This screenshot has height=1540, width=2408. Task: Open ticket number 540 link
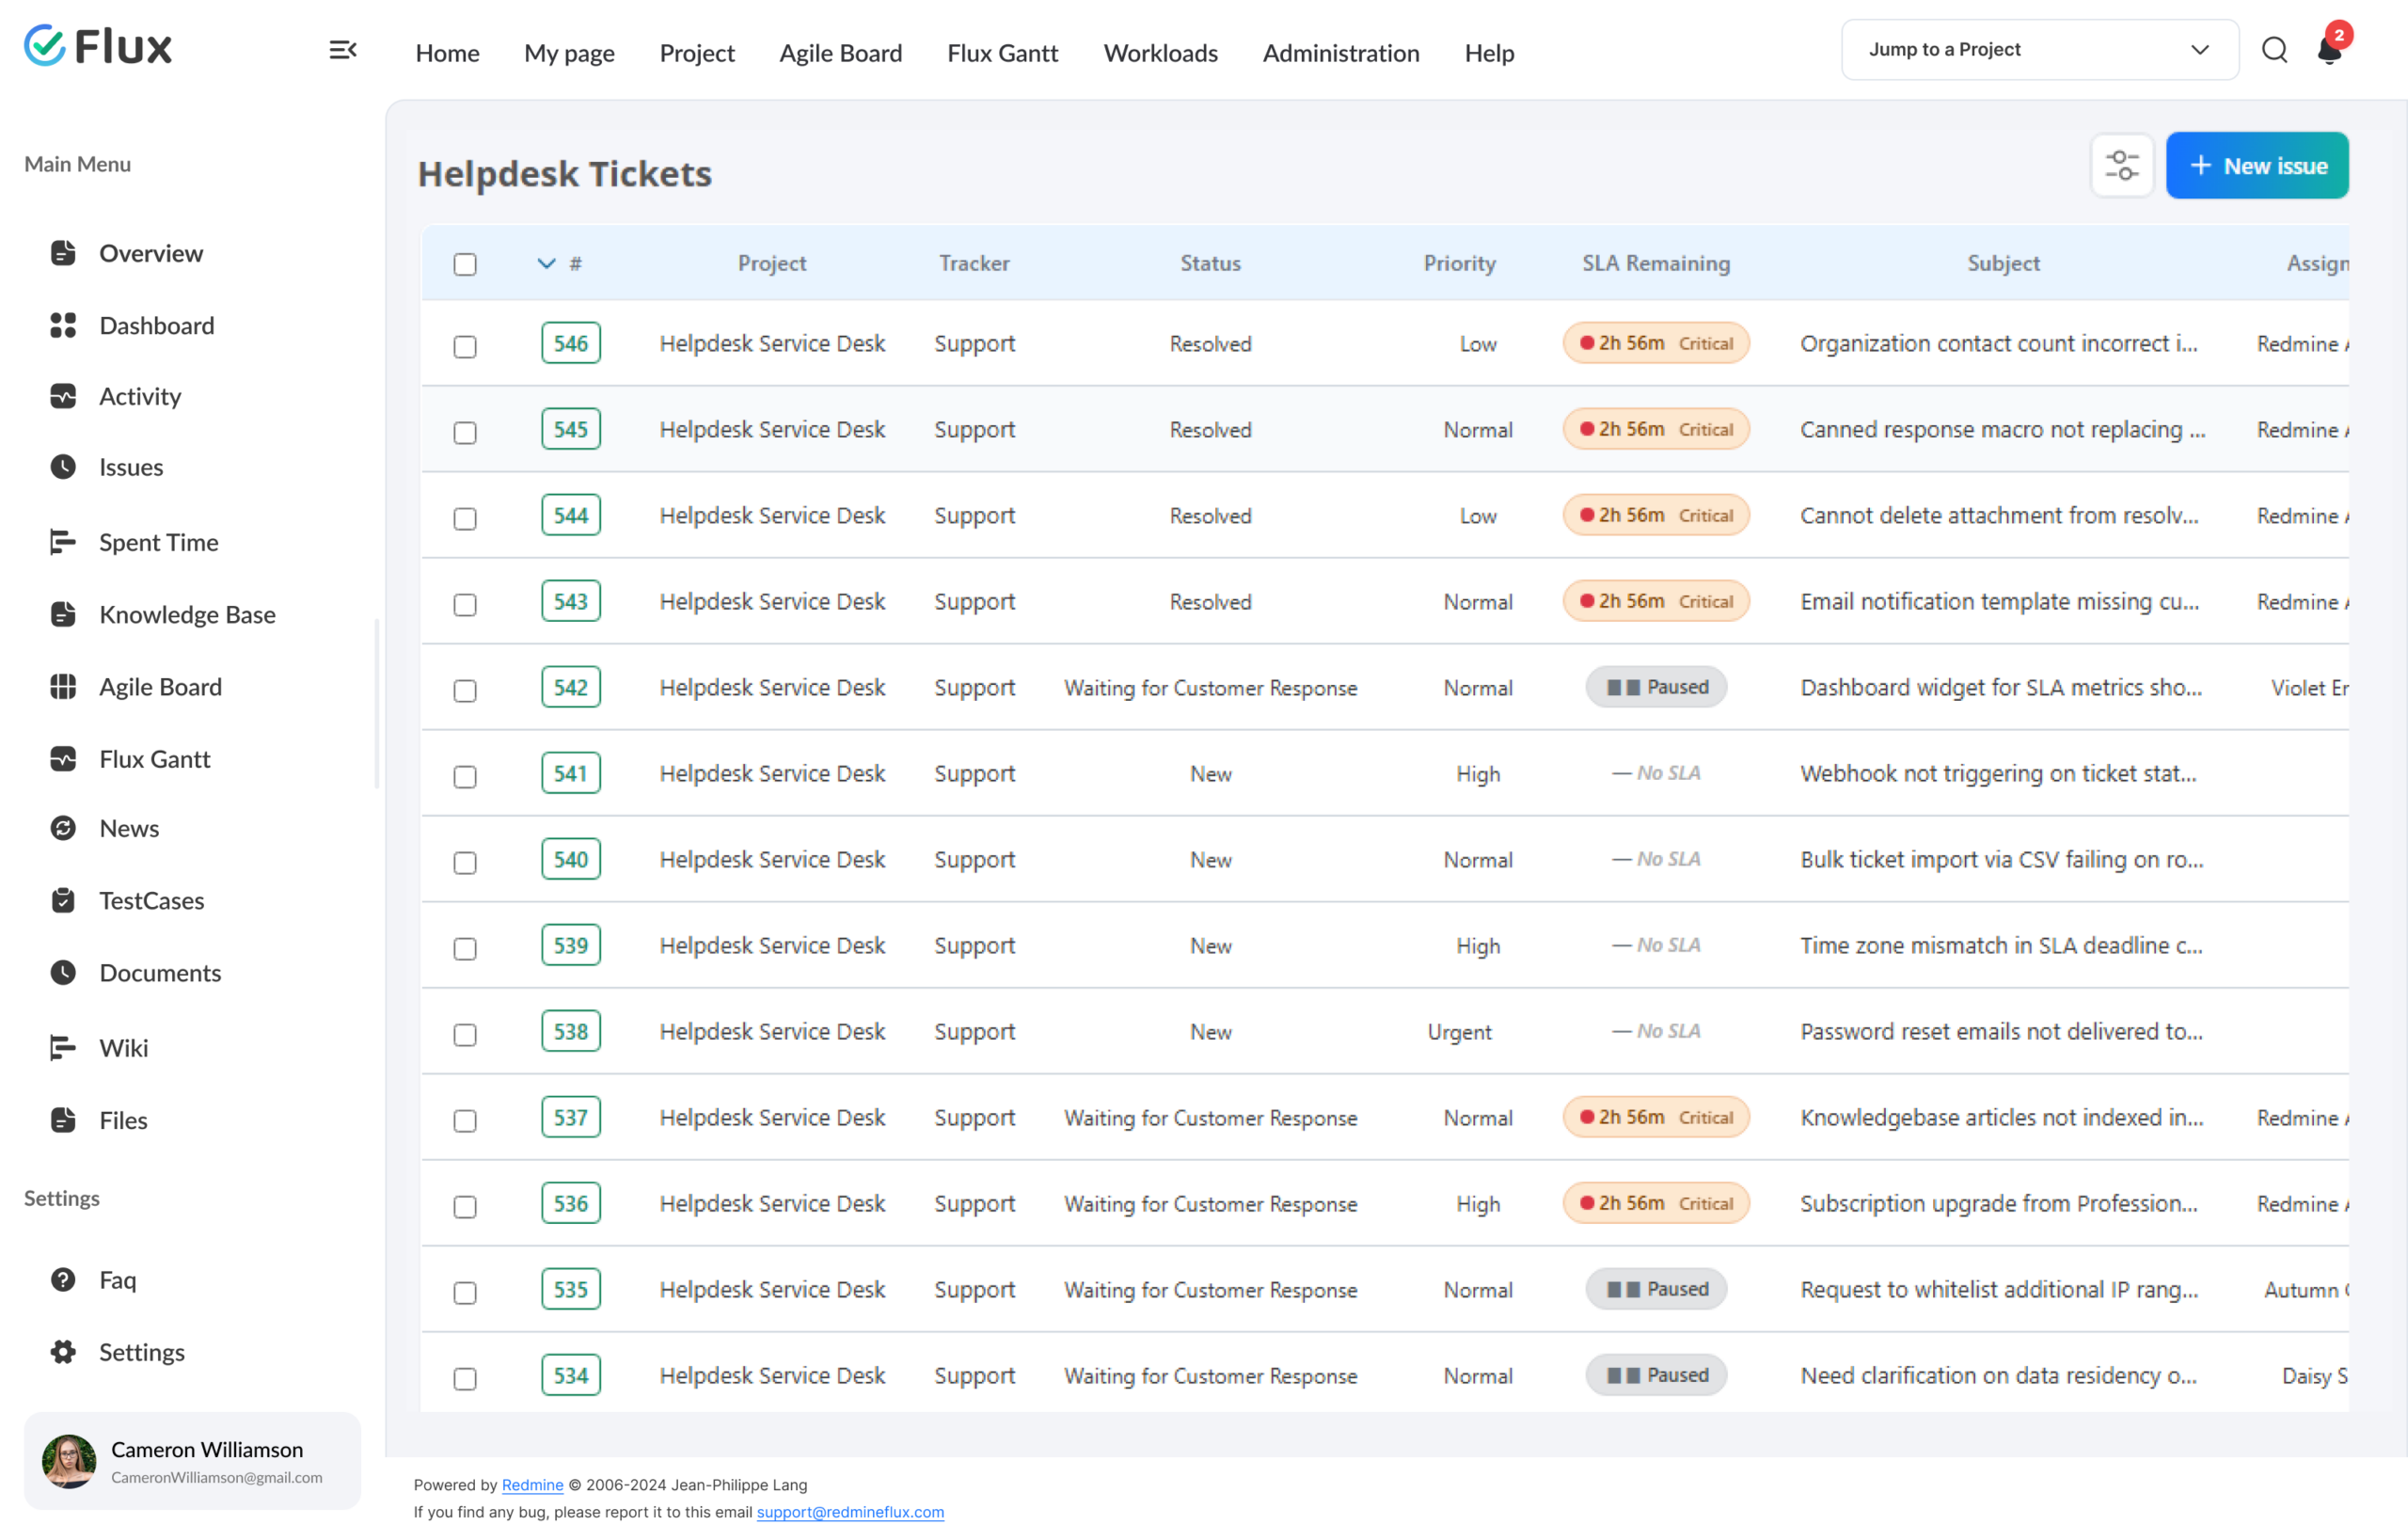[x=571, y=859]
